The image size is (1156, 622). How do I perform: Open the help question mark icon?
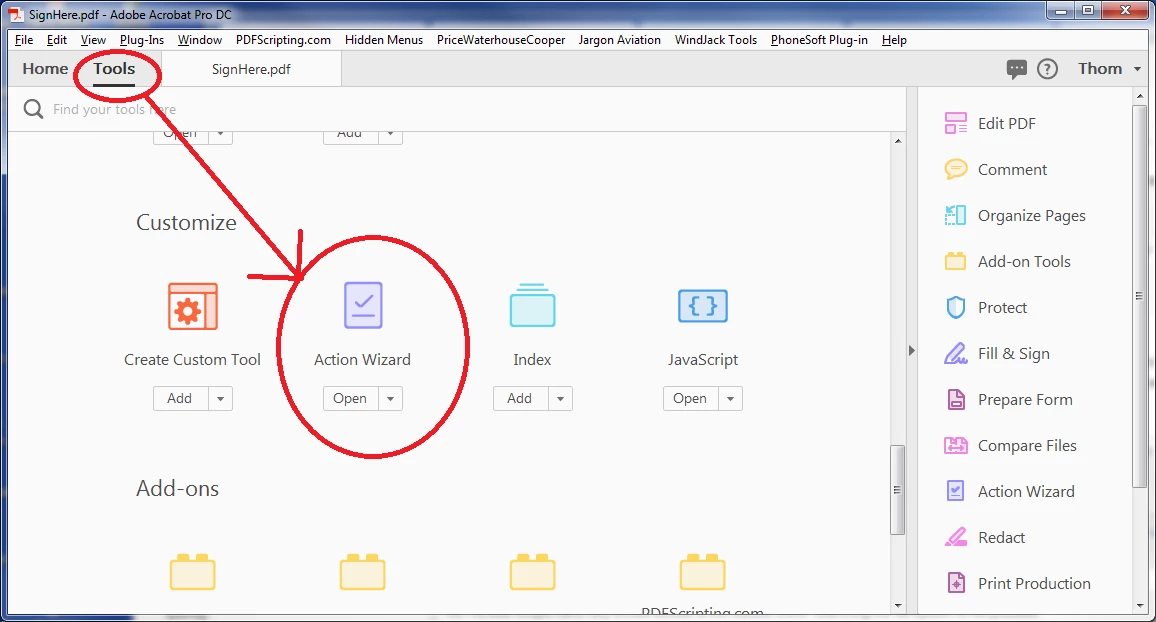tap(1047, 69)
